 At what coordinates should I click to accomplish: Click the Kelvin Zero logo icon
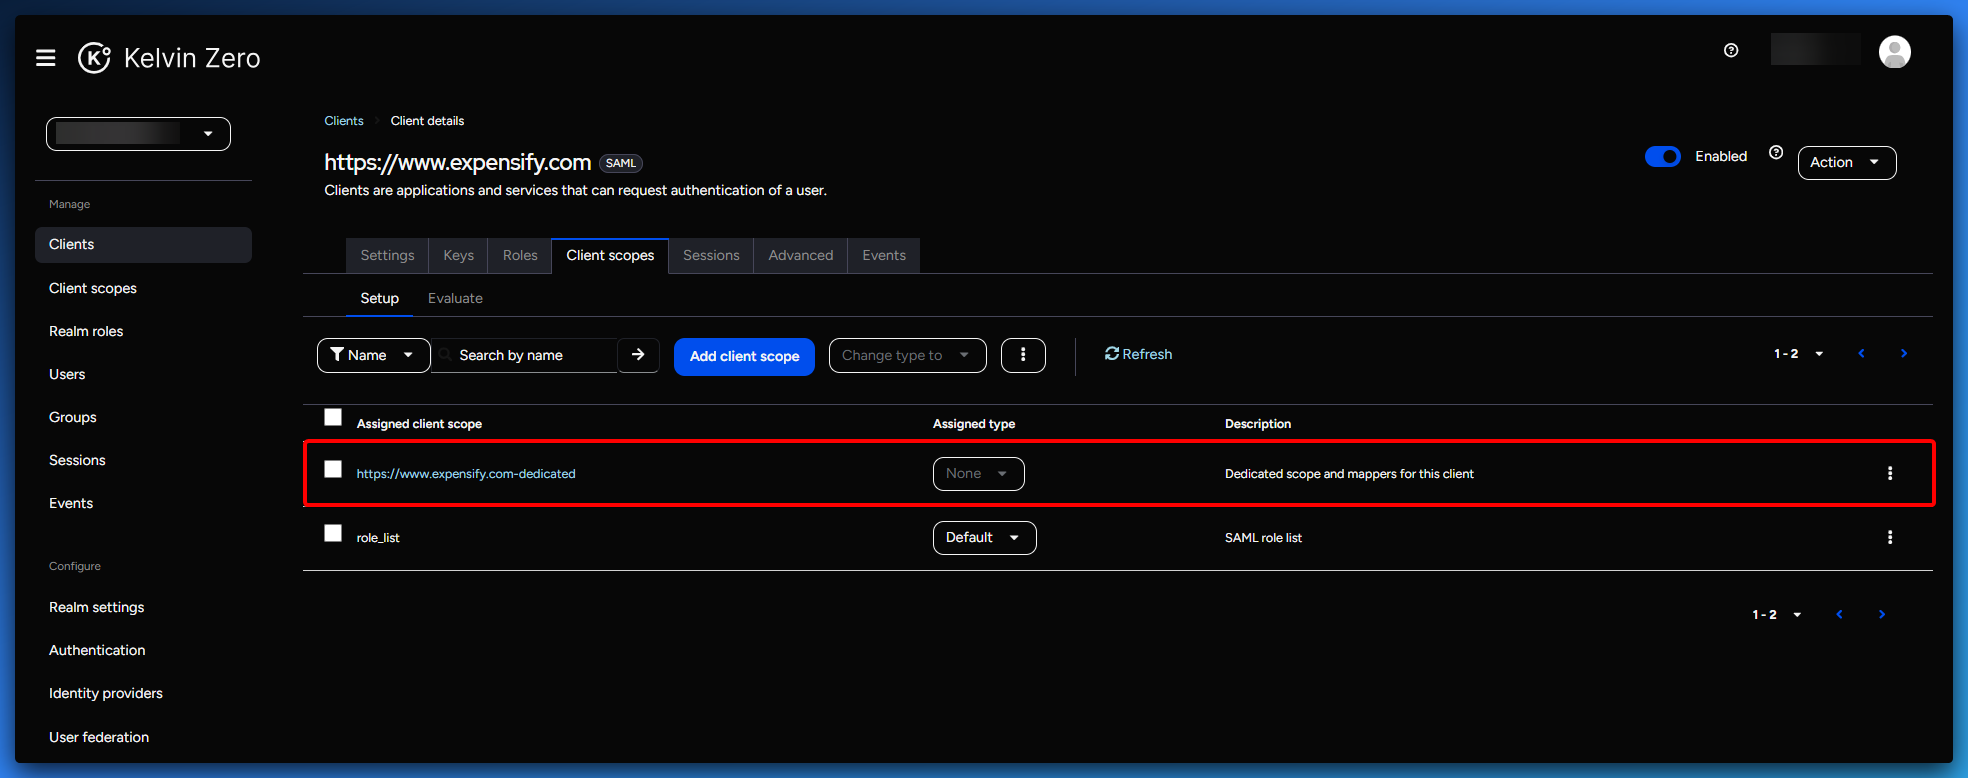tap(94, 58)
